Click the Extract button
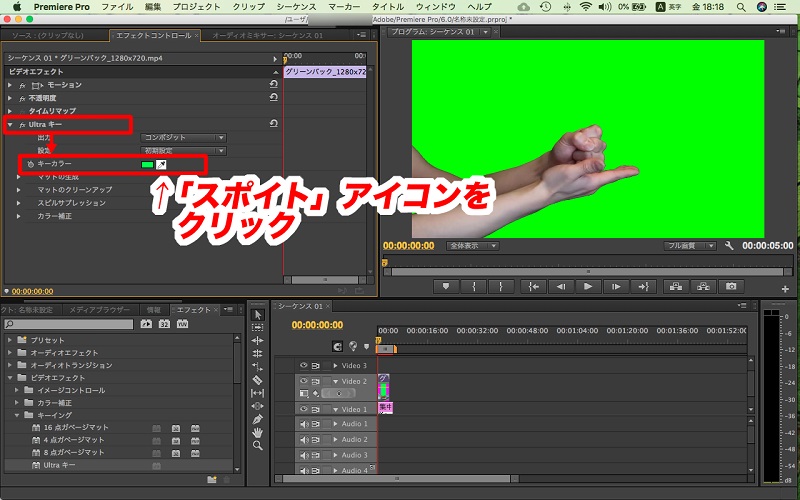The height and width of the screenshot is (500, 800). 704,287
